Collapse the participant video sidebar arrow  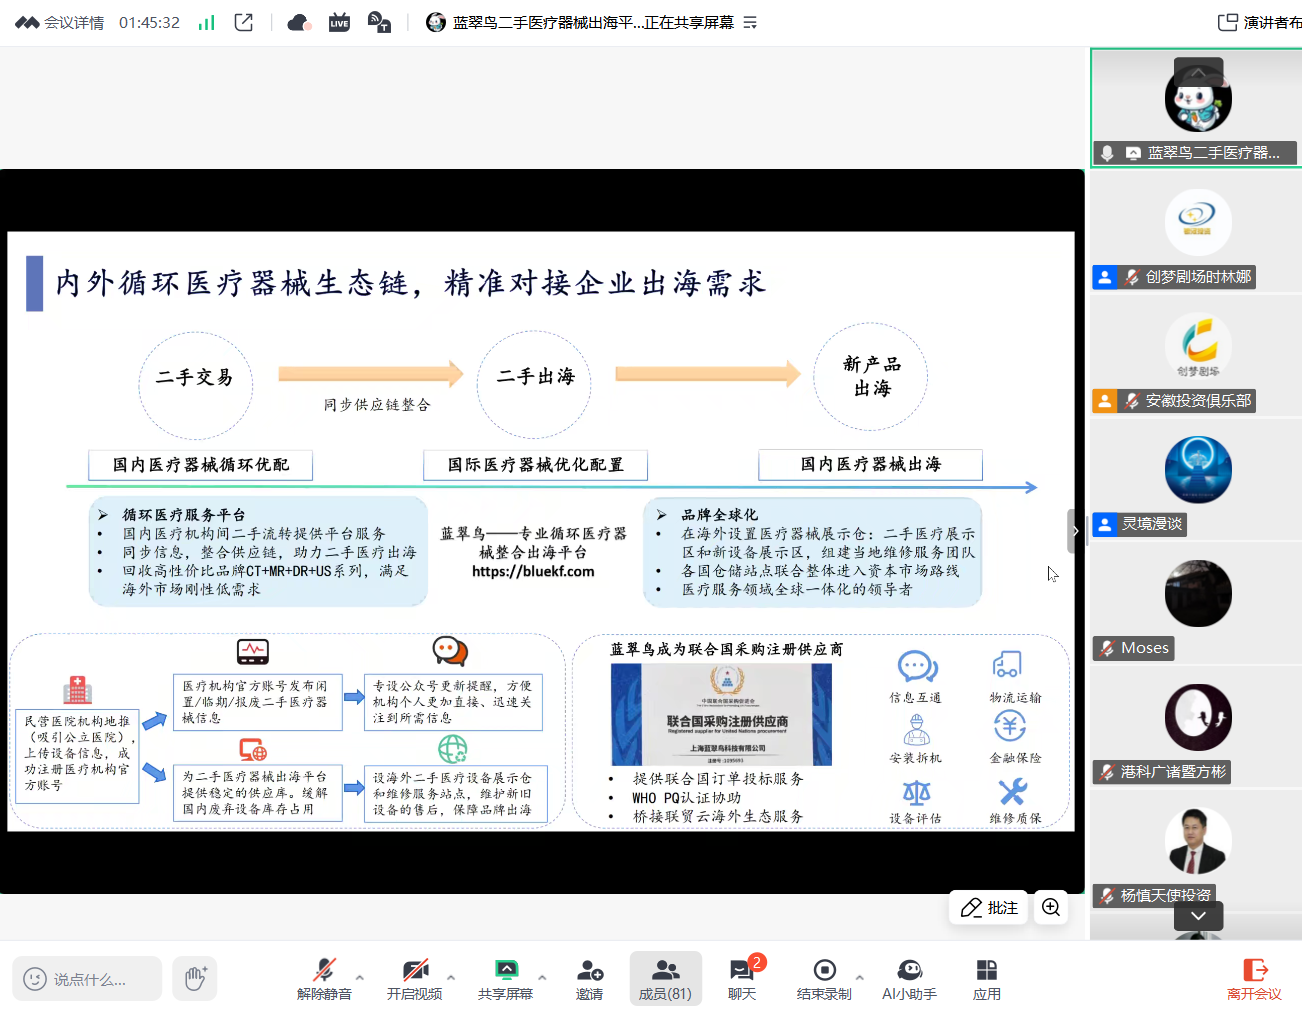pos(1076,531)
